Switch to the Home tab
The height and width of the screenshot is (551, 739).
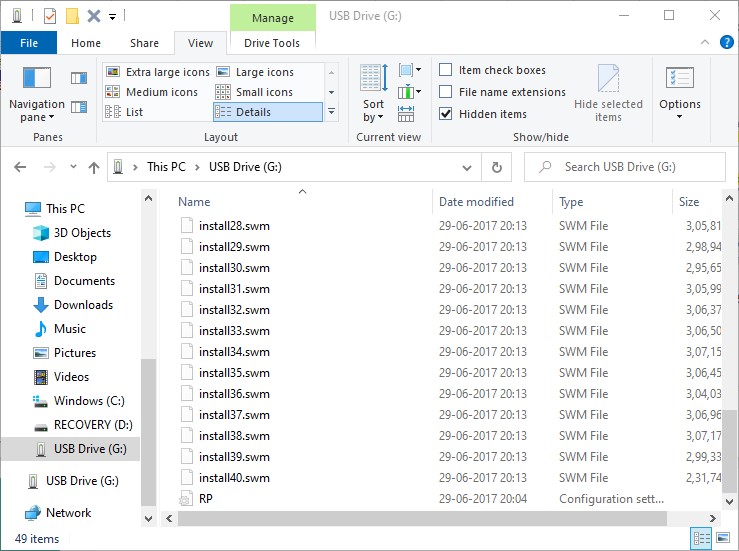[86, 43]
